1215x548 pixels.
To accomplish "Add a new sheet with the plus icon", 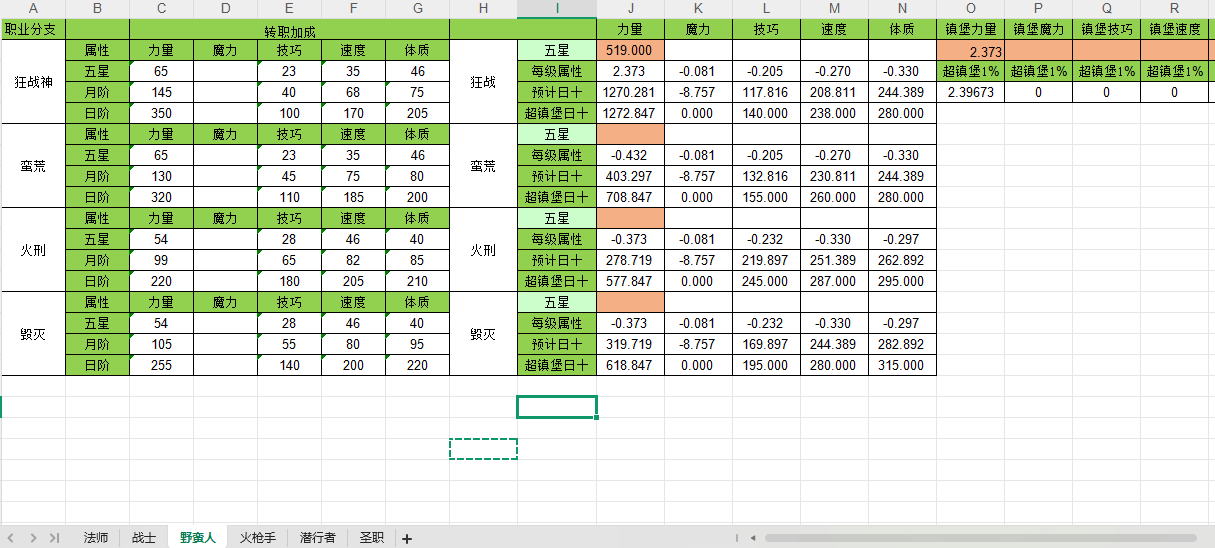I will click(x=406, y=538).
